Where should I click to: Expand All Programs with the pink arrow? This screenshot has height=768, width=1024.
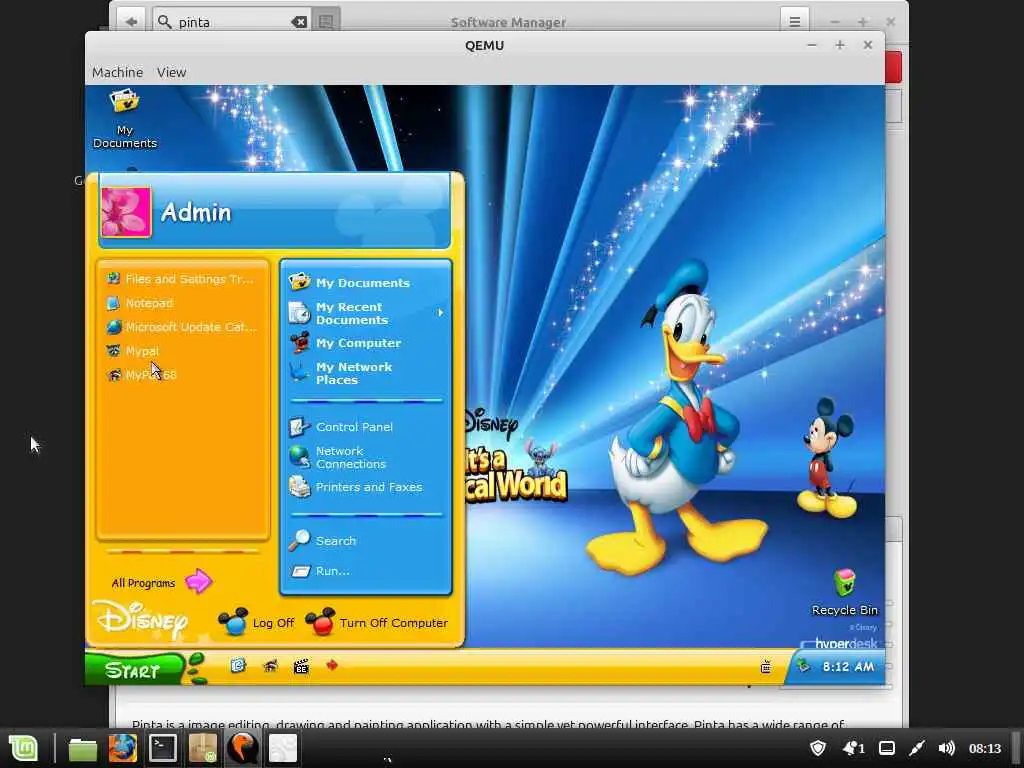point(199,581)
